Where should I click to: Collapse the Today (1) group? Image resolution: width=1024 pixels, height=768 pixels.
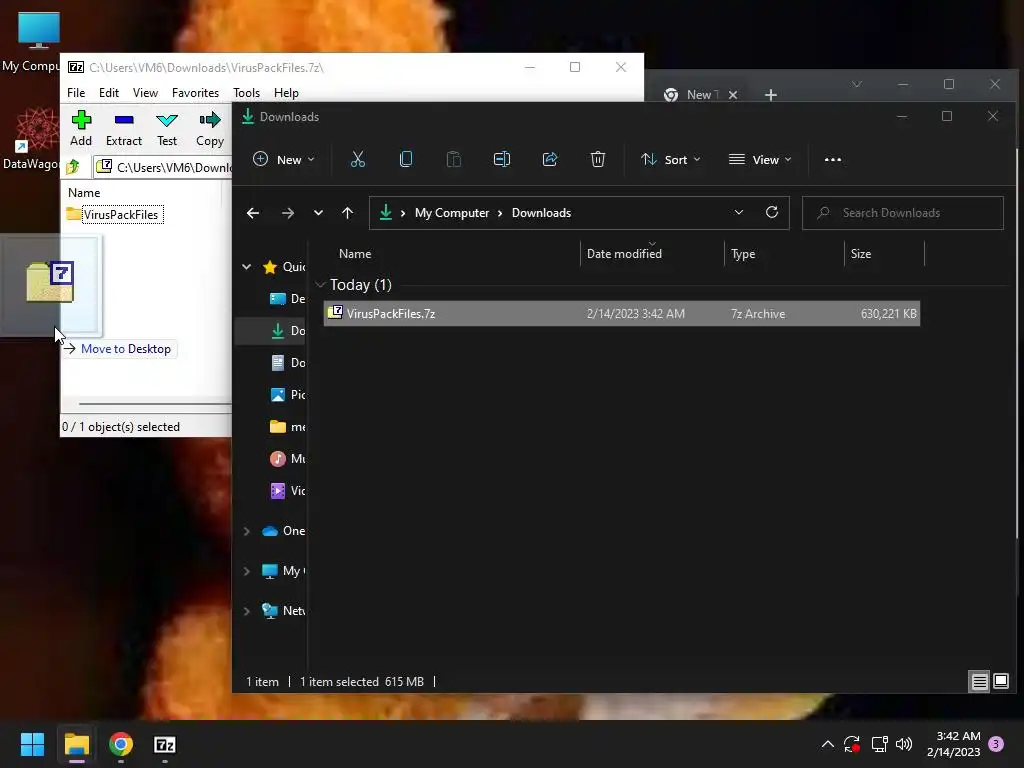click(x=320, y=285)
